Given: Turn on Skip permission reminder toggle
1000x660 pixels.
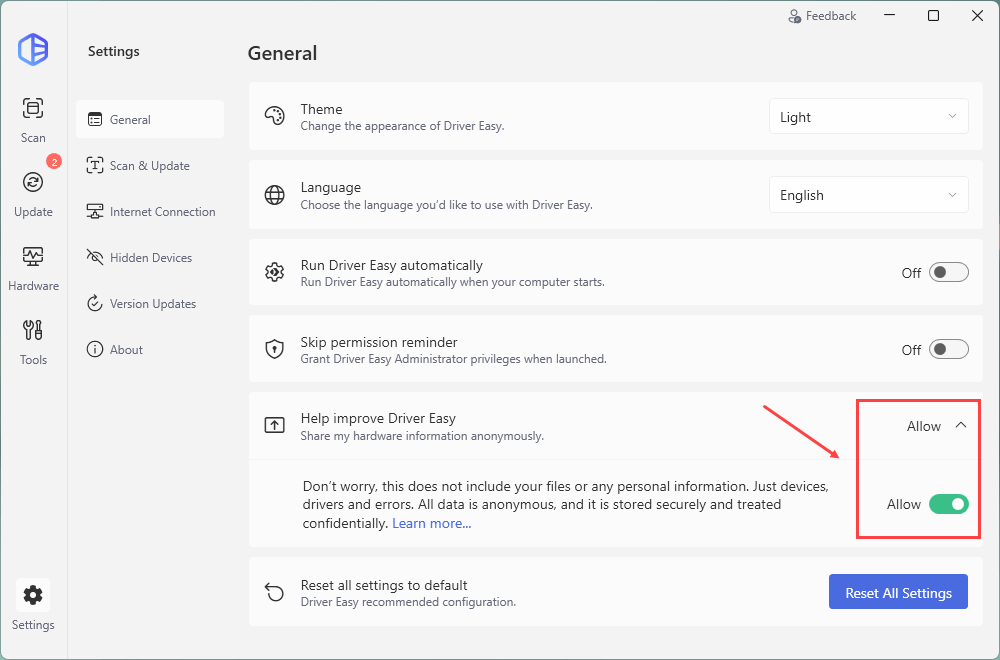Looking at the screenshot, I should tap(948, 349).
